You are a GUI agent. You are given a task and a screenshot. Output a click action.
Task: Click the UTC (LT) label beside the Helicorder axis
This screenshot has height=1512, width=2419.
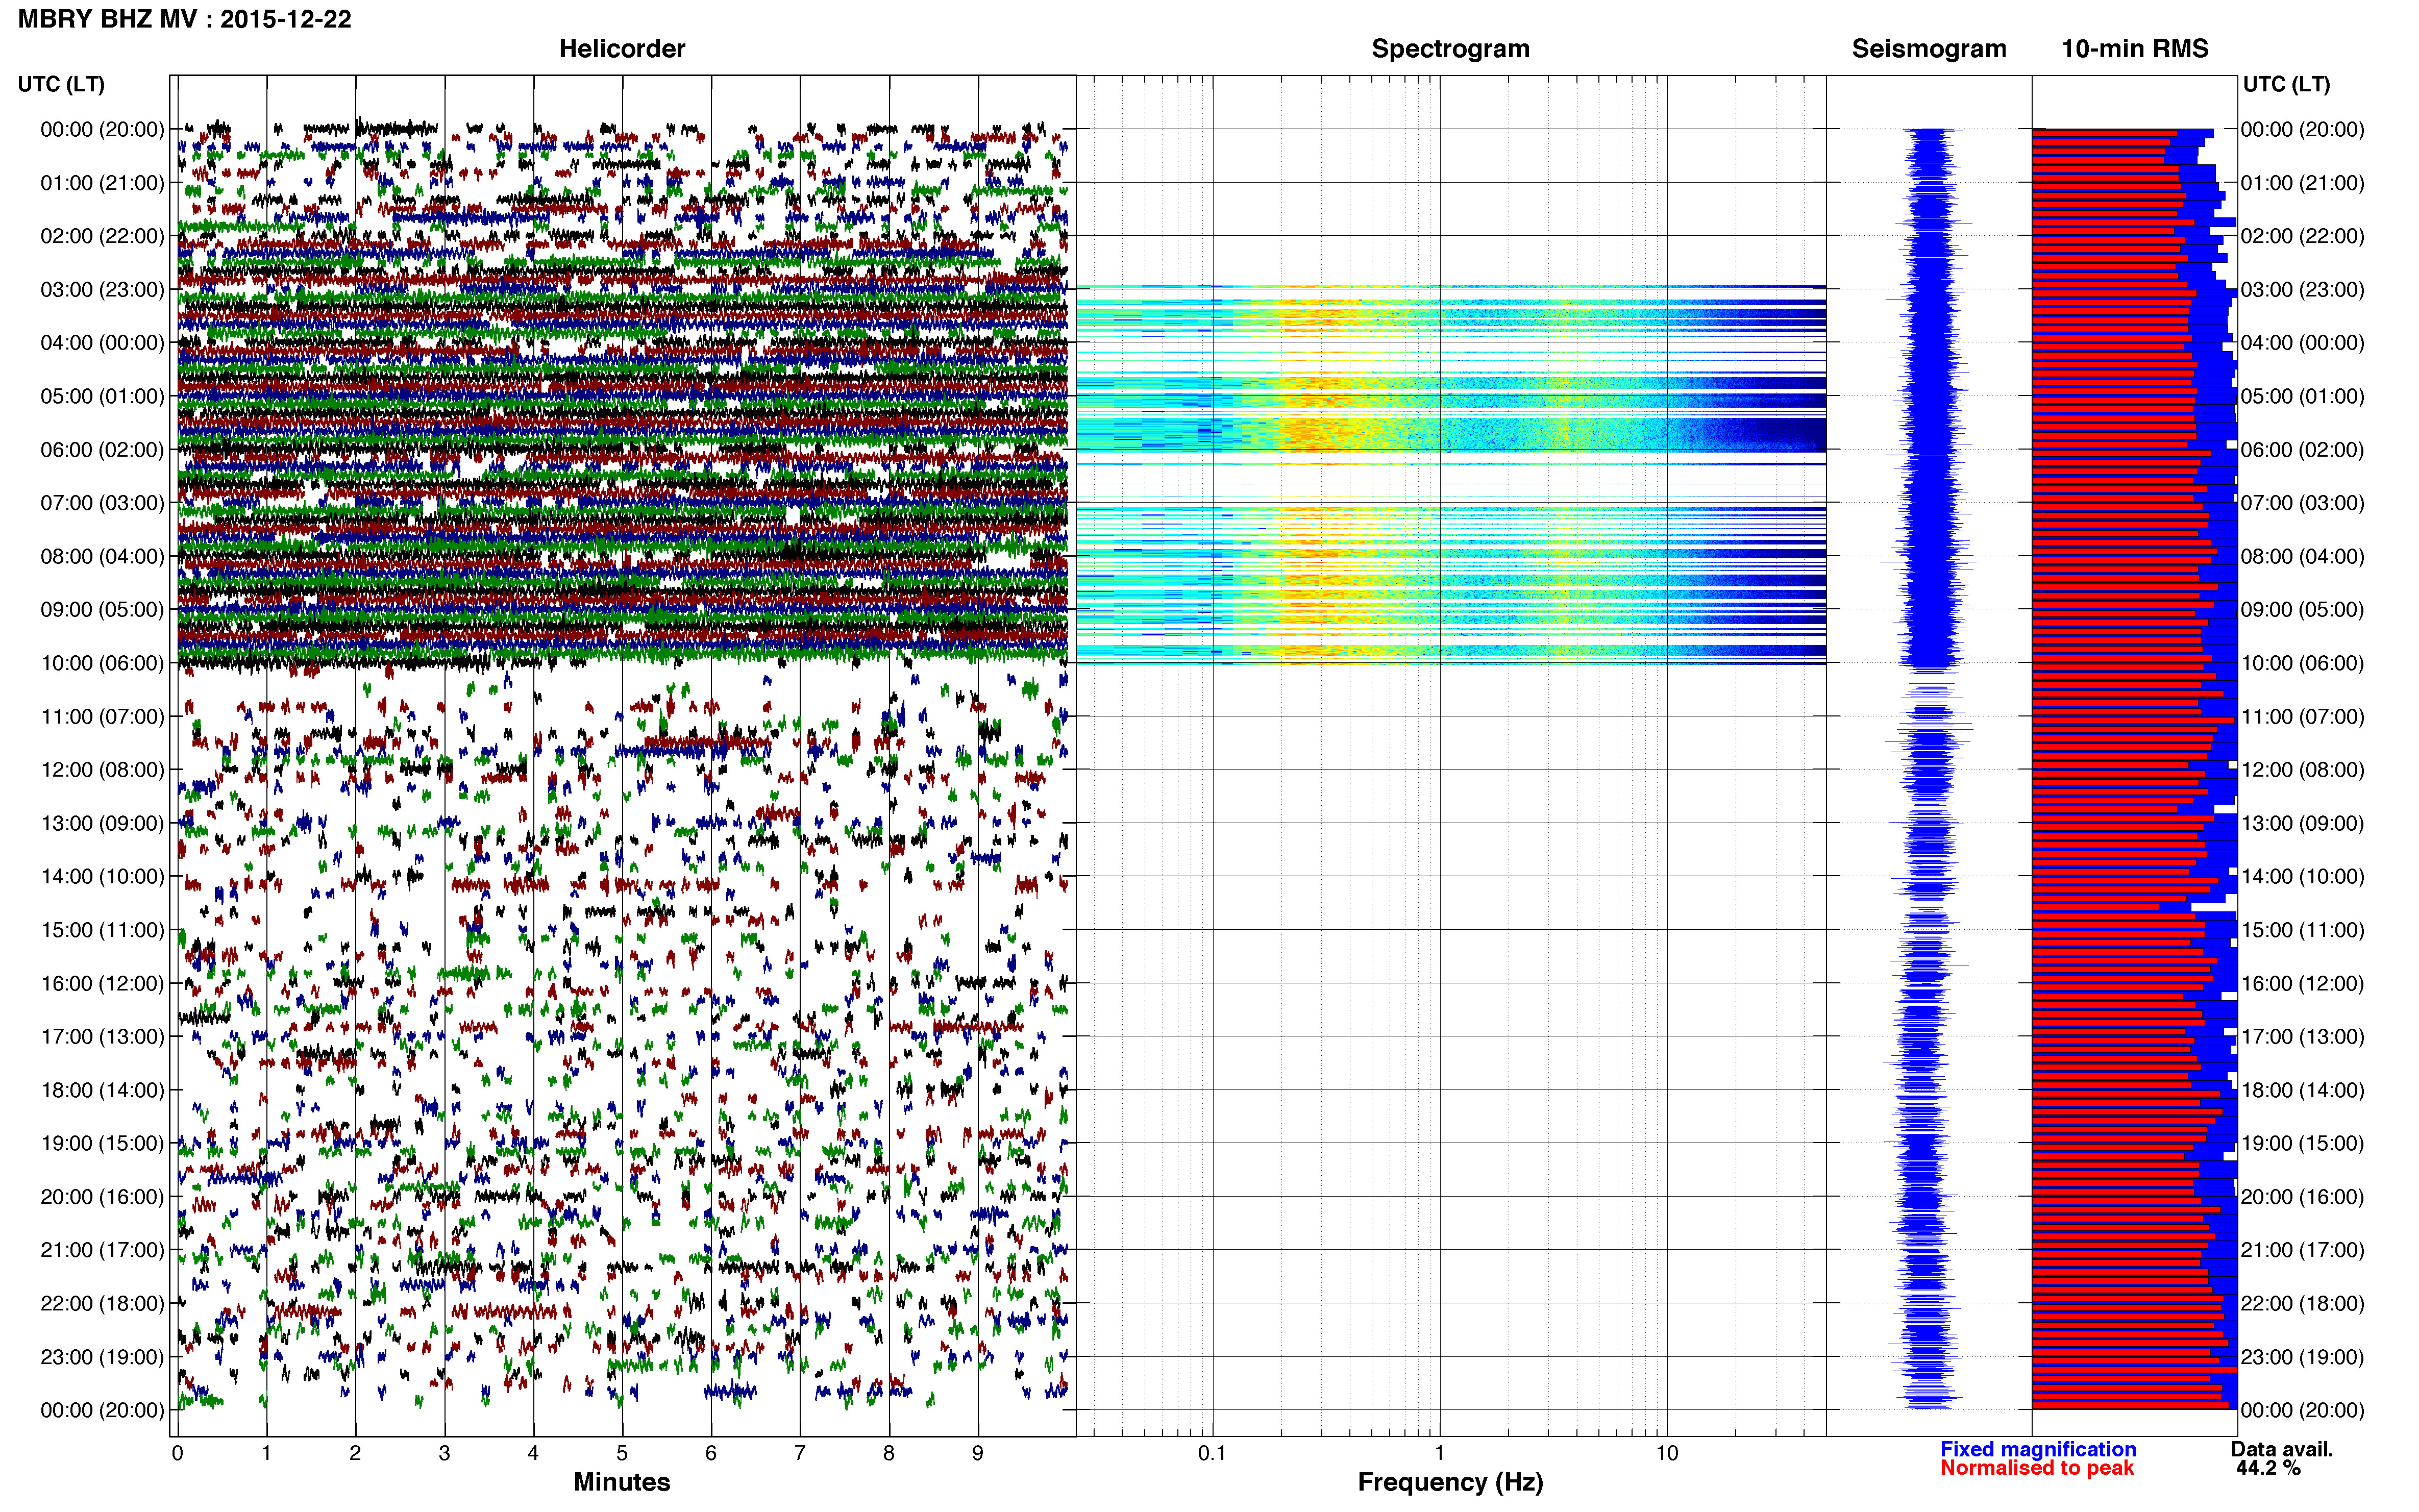point(61,84)
